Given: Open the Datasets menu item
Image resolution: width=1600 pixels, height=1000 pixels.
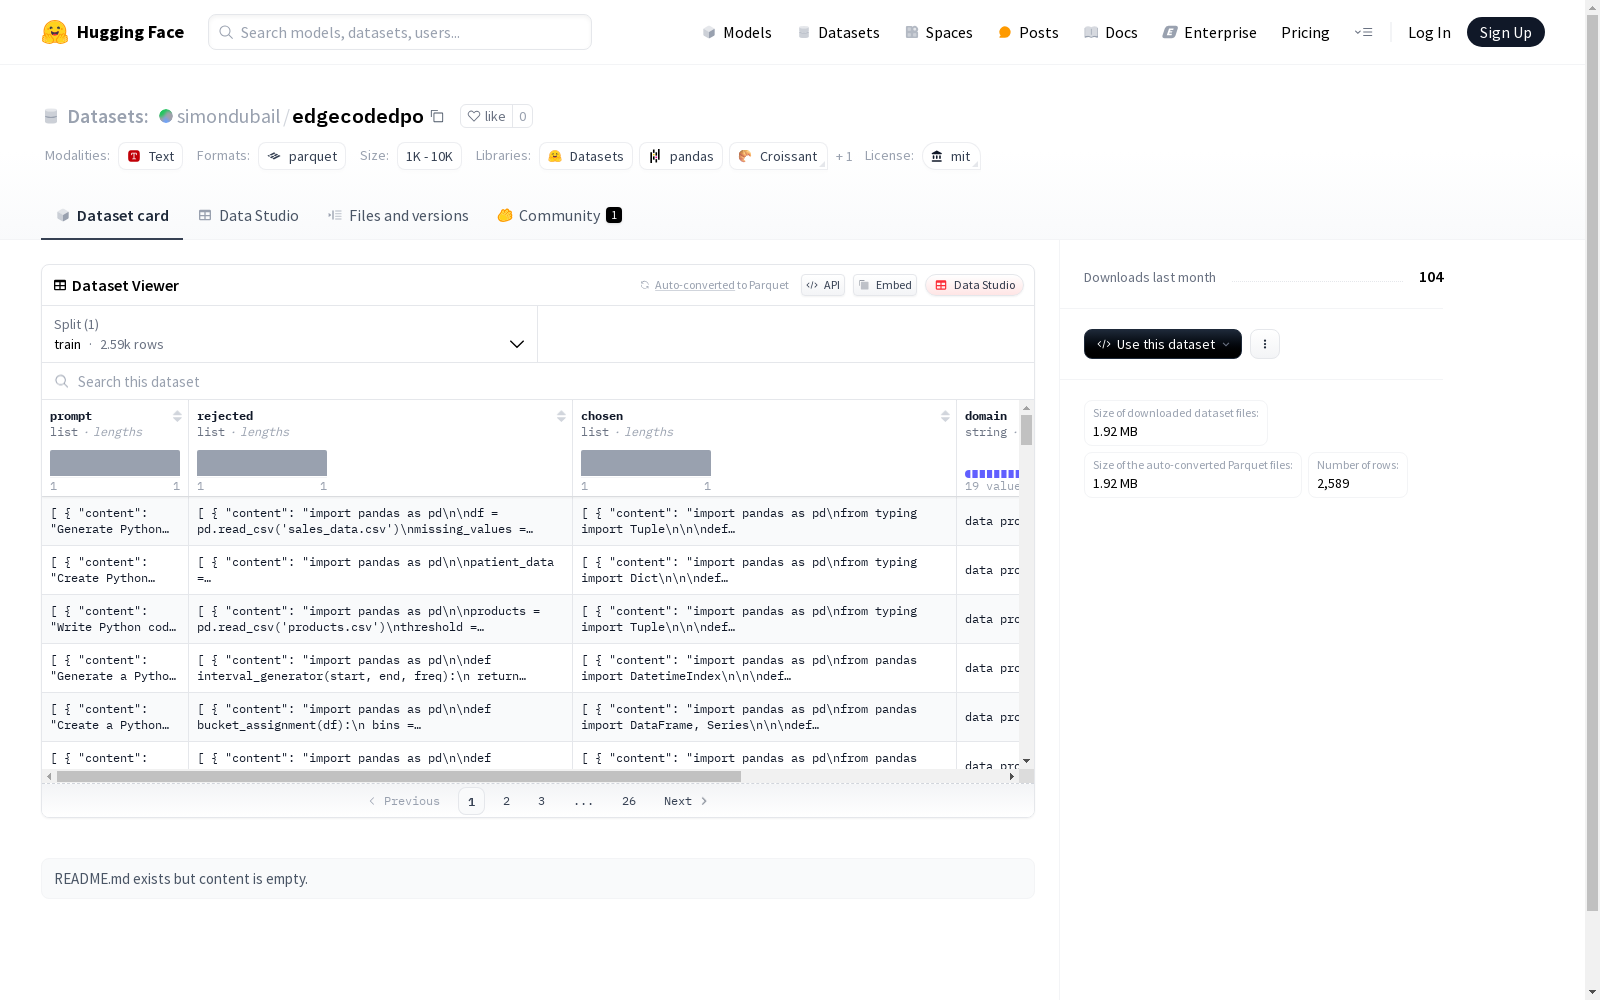Looking at the screenshot, I should 838,32.
